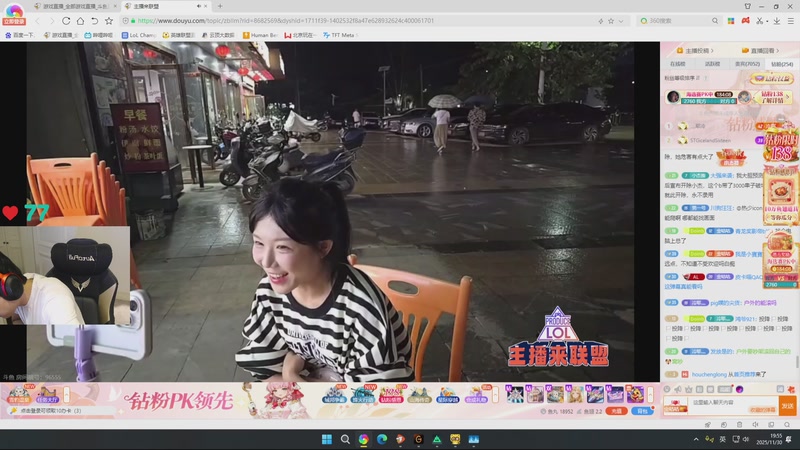This screenshot has height=450, width=800.
Task: Open the Windows Start menu
Action: point(327,439)
